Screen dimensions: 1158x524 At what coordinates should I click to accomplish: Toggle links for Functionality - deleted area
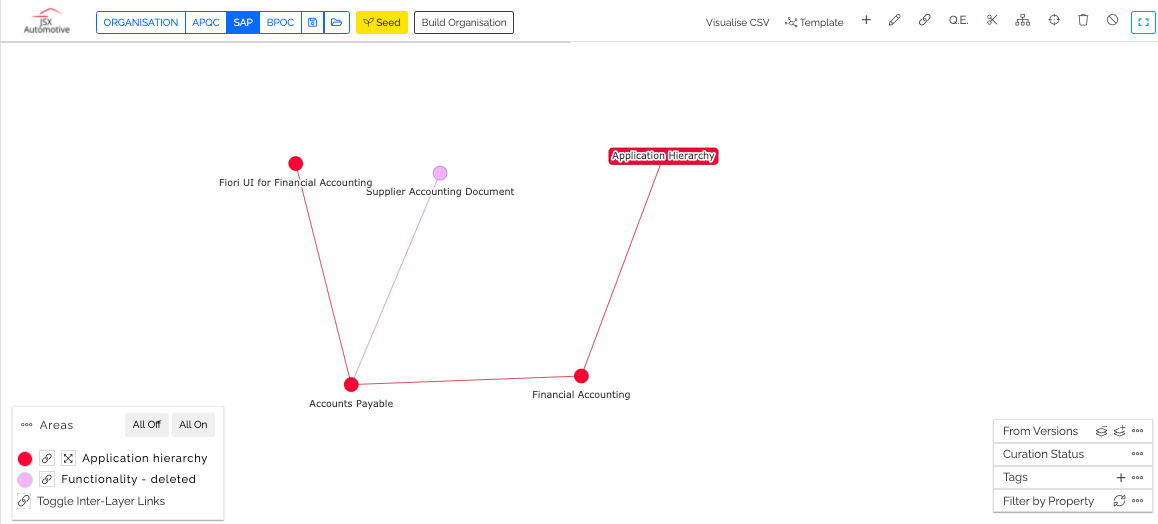click(x=47, y=480)
